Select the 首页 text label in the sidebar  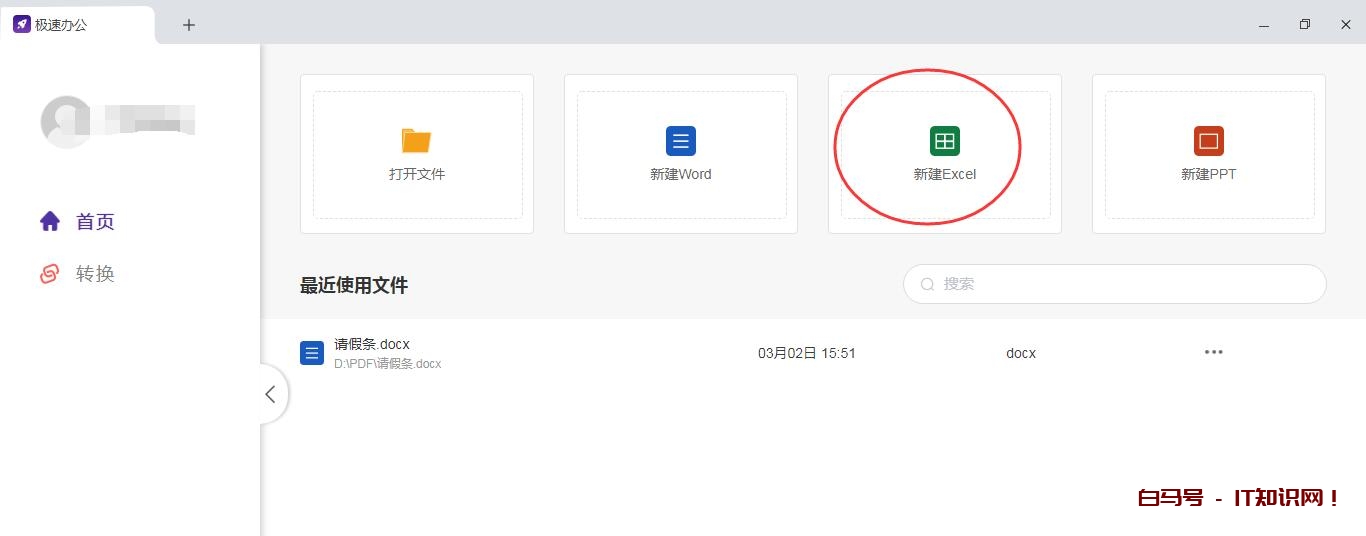point(96,222)
